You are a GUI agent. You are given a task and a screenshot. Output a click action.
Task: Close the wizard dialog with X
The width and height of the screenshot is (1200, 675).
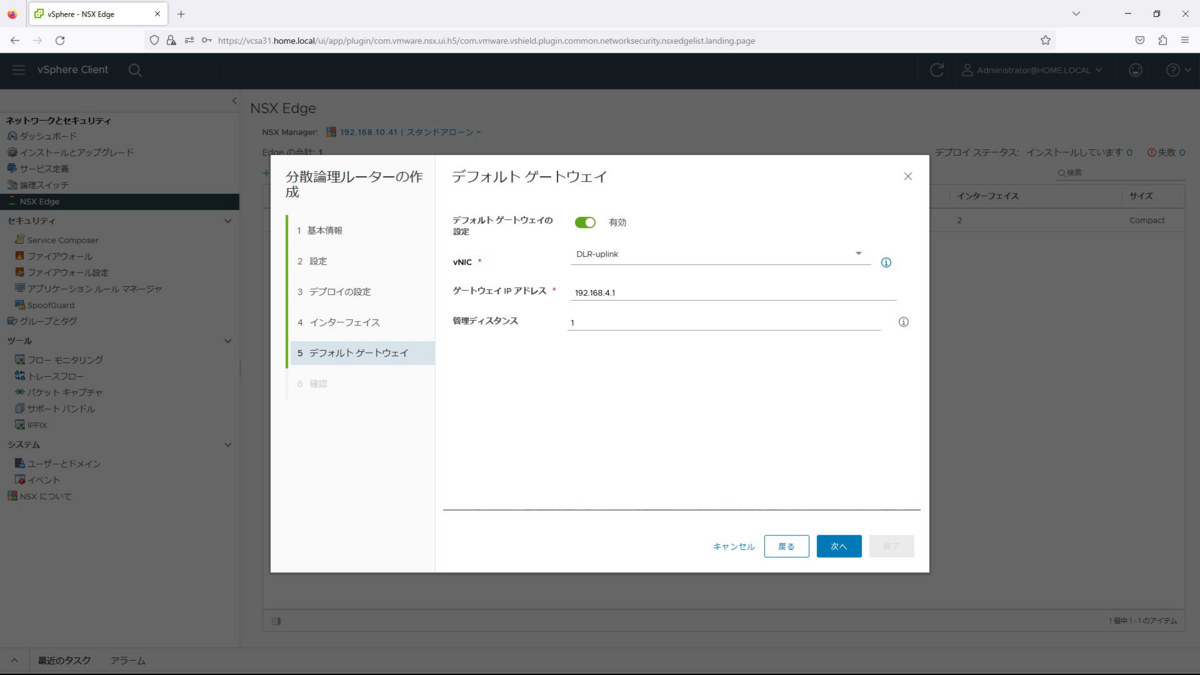(908, 176)
